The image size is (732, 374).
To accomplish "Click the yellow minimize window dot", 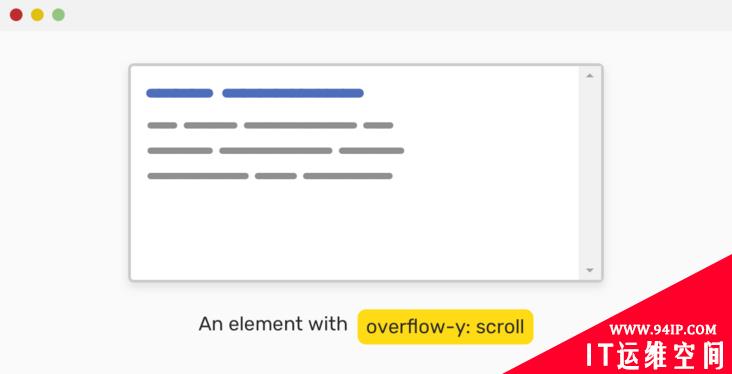I will point(37,15).
